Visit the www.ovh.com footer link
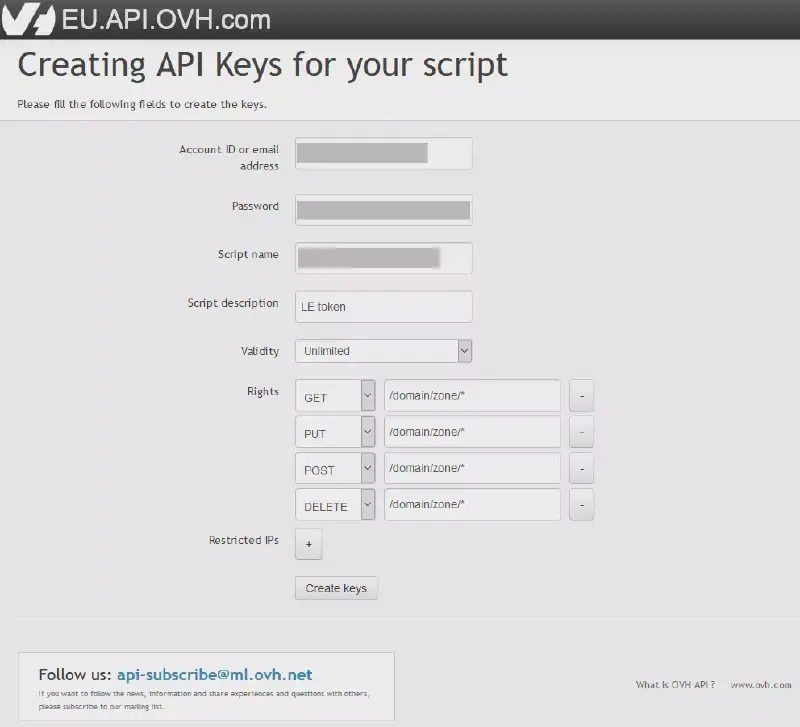 (761, 685)
